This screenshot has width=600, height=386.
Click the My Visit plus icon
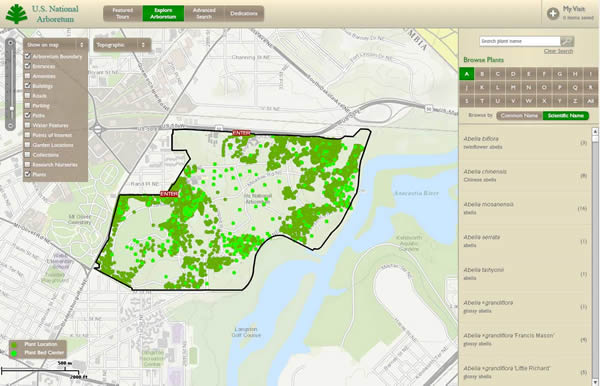click(553, 14)
